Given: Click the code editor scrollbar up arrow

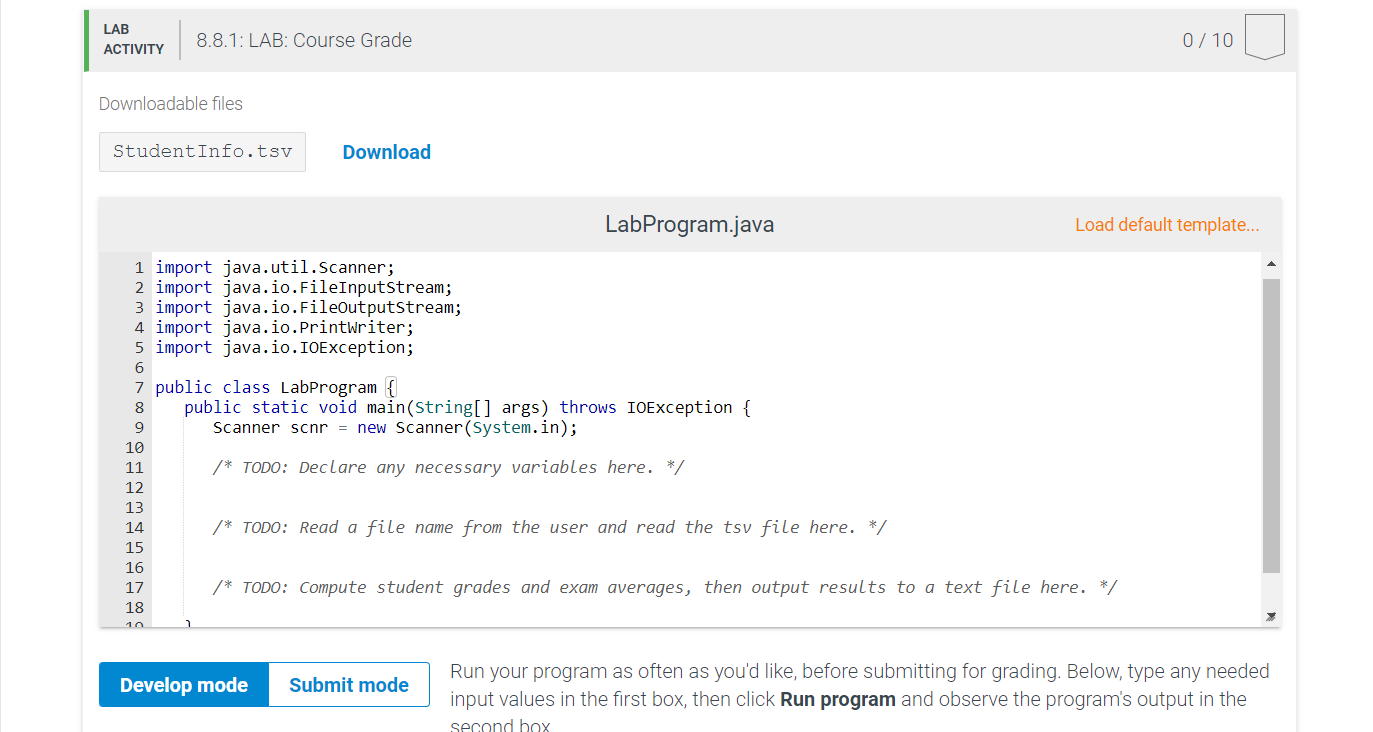Looking at the screenshot, I should [x=1271, y=263].
